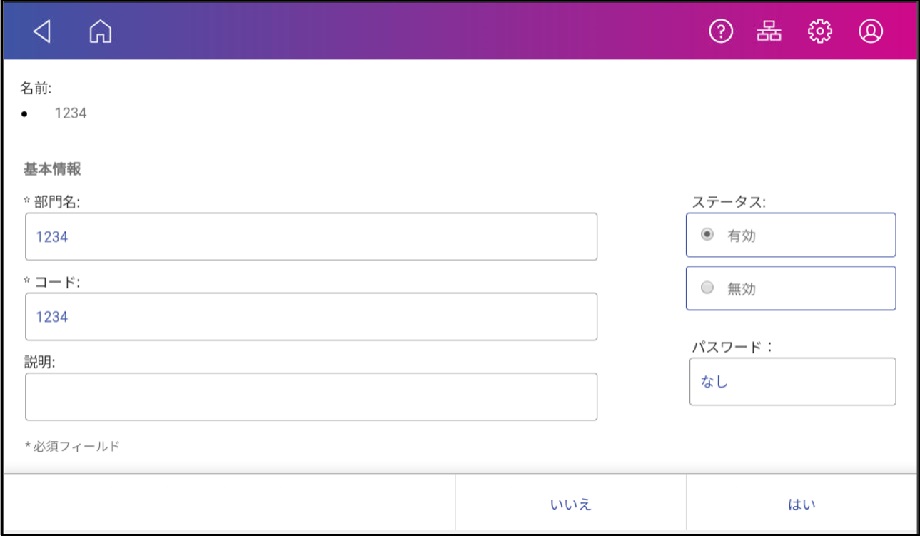The width and height of the screenshot is (920, 536).
Task: Open the settings gear icon
Action: point(820,31)
